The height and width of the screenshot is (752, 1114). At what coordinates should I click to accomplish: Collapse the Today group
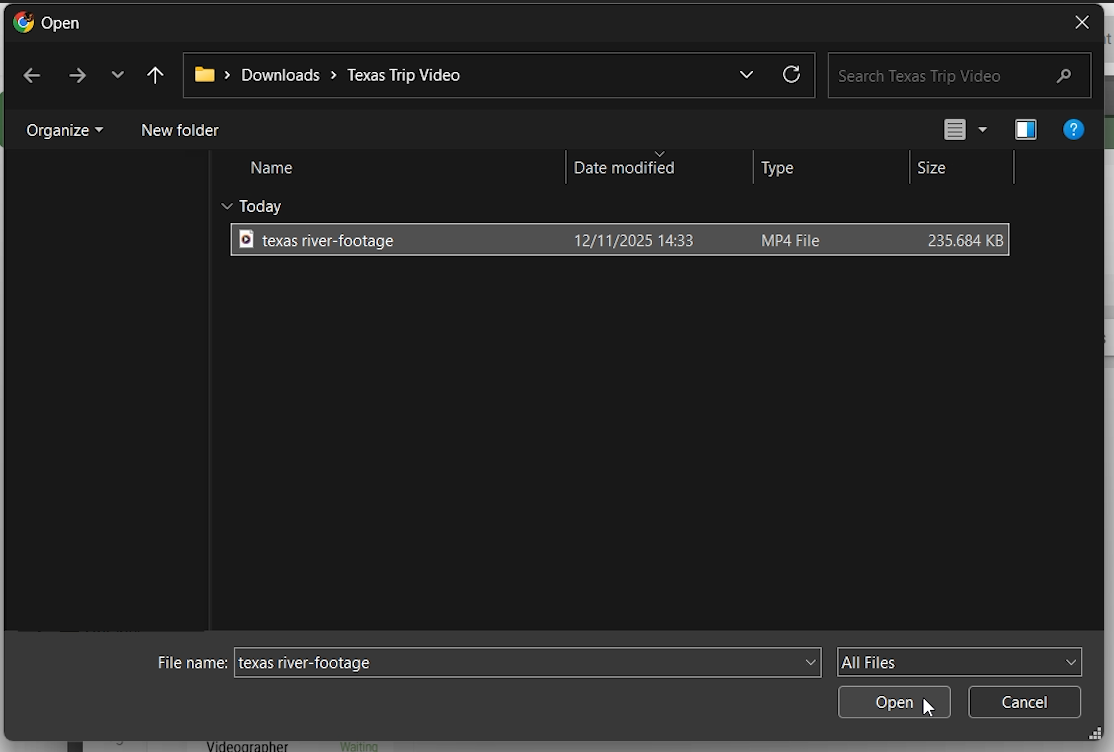tap(227, 206)
